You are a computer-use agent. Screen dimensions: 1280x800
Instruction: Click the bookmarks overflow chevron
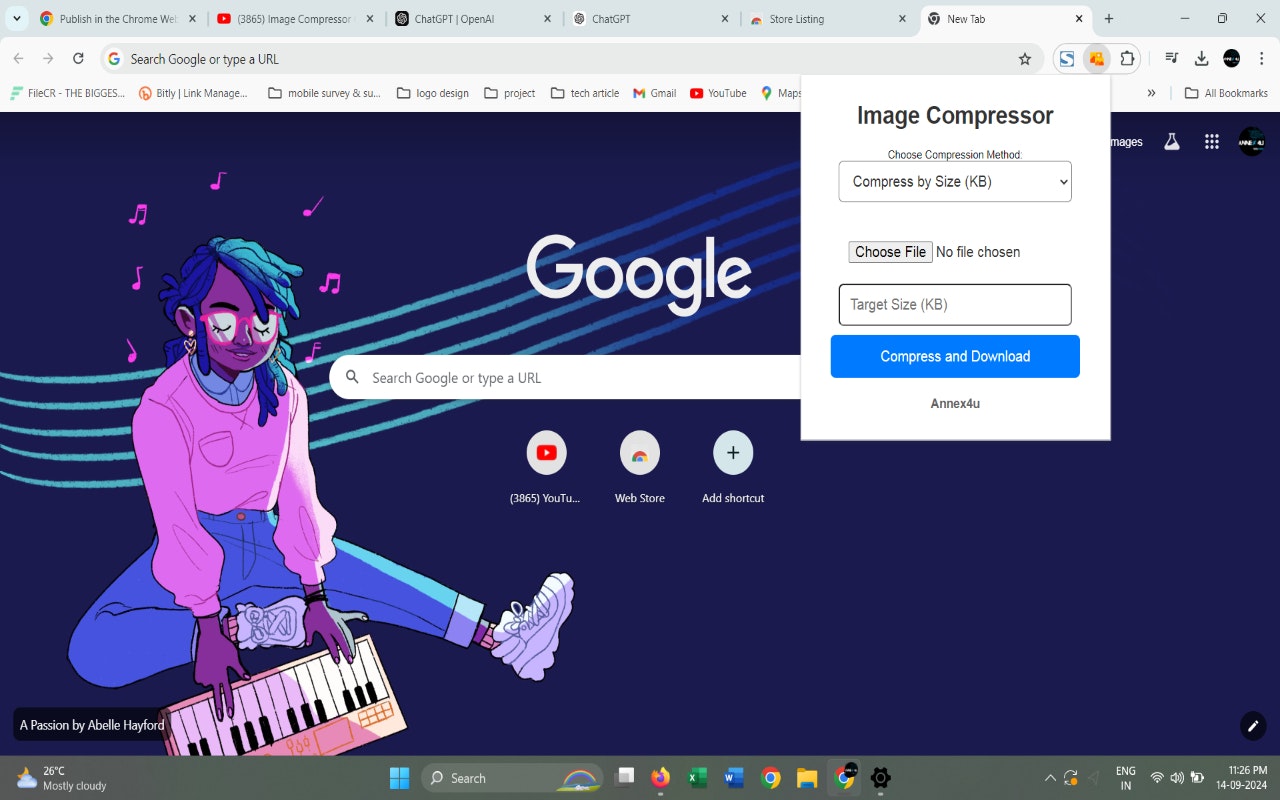1151,92
